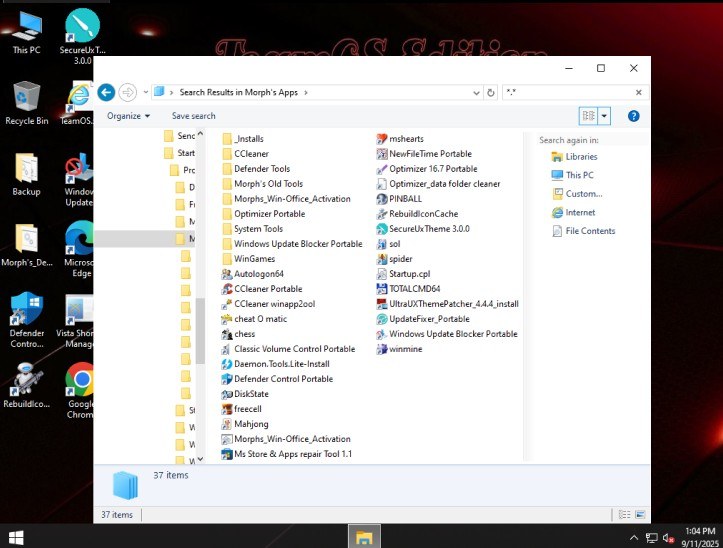The height and width of the screenshot is (548, 723).
Task: Select UltraUXThemePatcher_4.4.4_install file
Action: click(448, 304)
